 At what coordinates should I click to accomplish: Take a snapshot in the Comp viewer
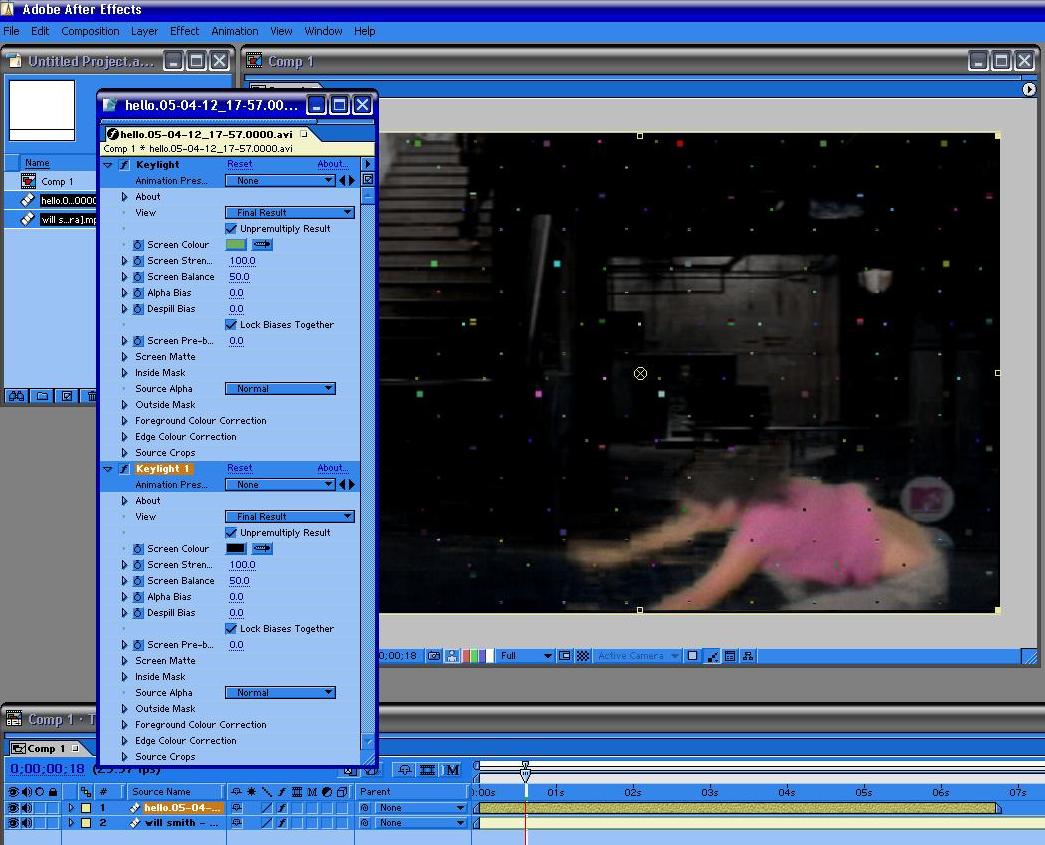[x=434, y=656]
